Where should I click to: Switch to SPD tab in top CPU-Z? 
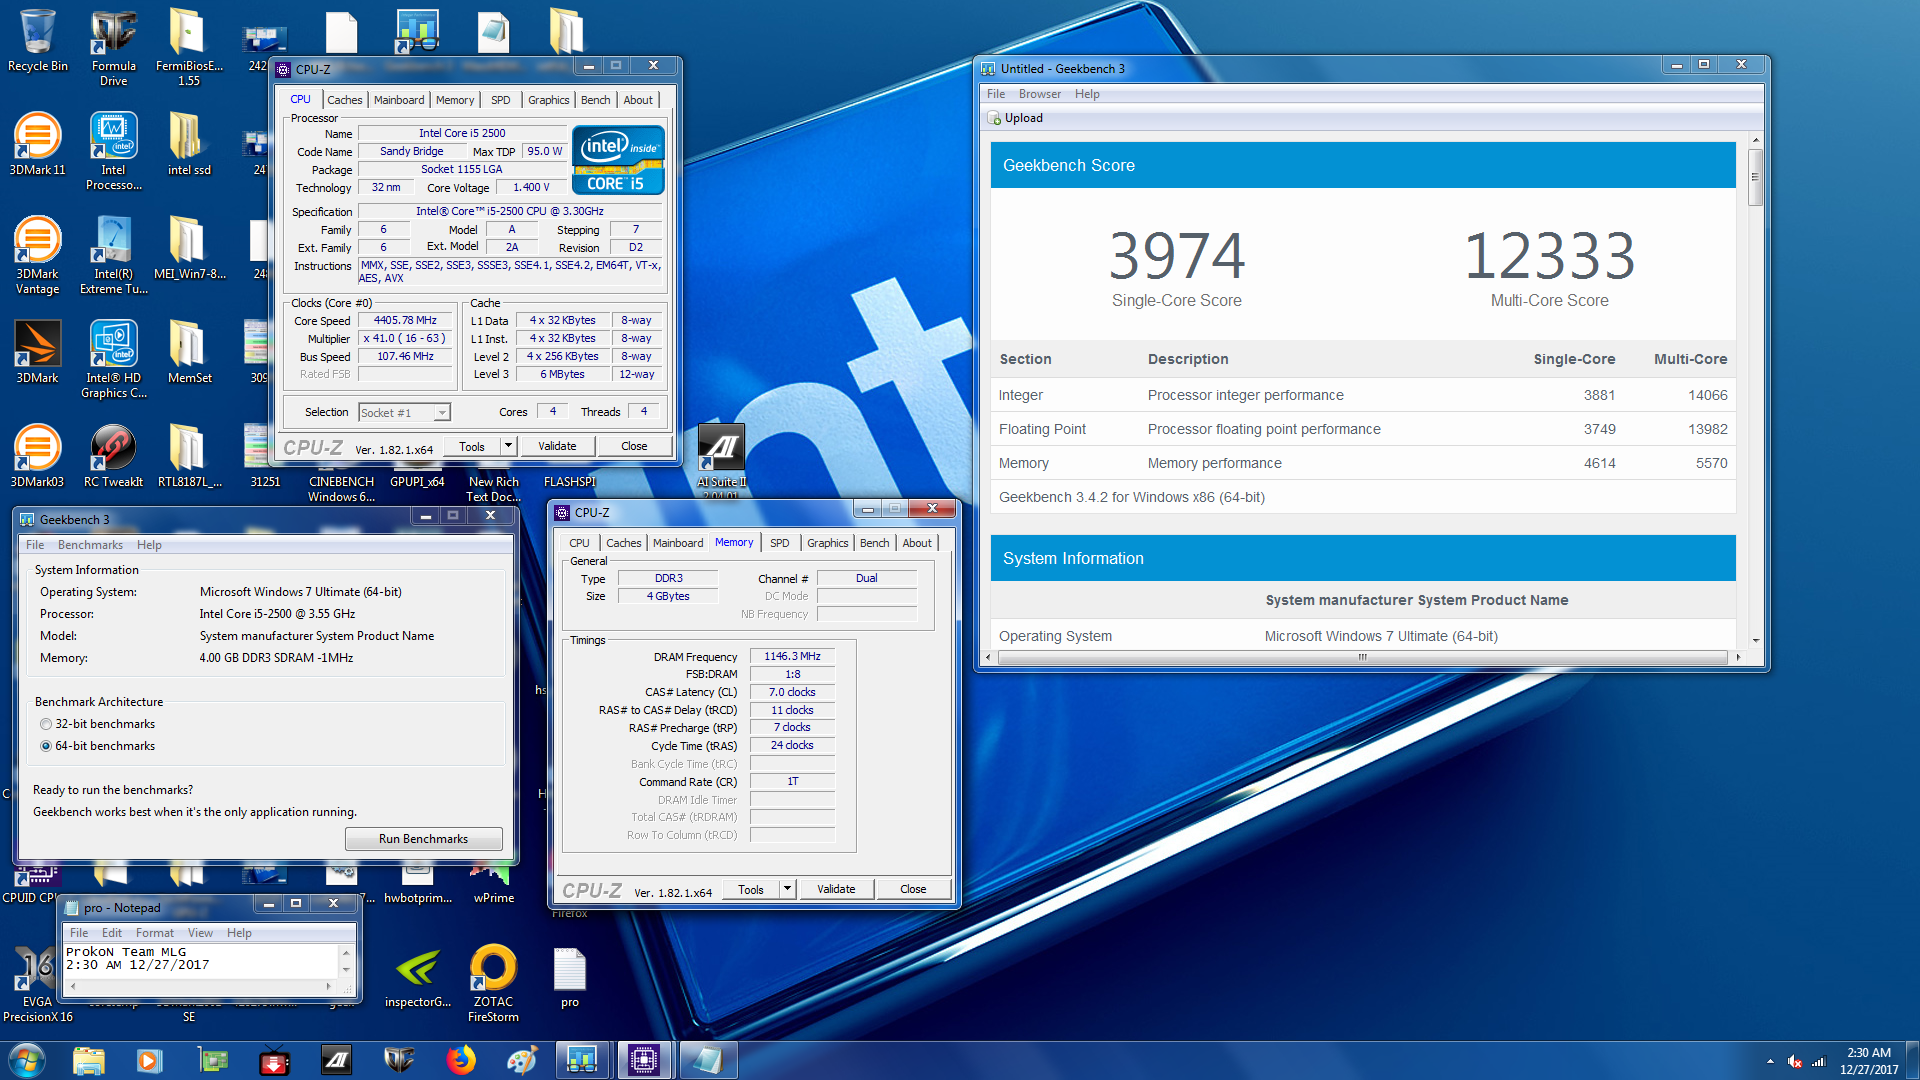(x=501, y=100)
